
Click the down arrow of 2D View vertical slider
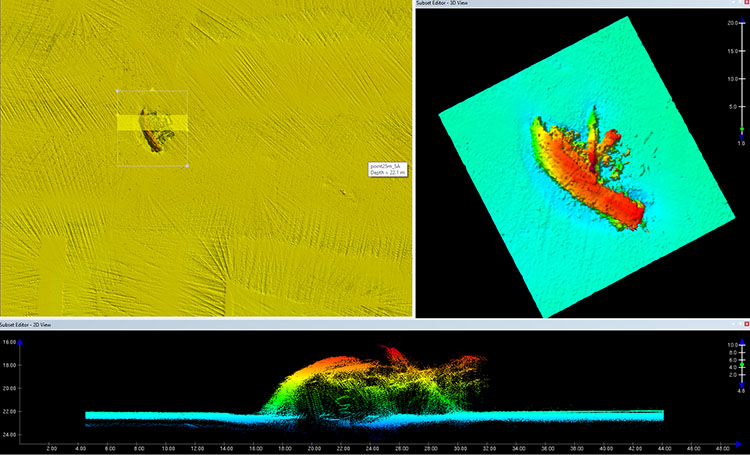(742, 385)
